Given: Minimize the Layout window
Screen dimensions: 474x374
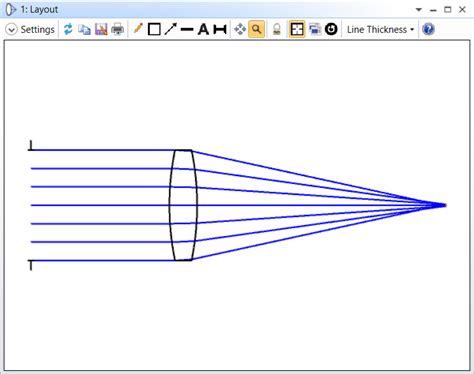Looking at the screenshot, I should 433,10.
